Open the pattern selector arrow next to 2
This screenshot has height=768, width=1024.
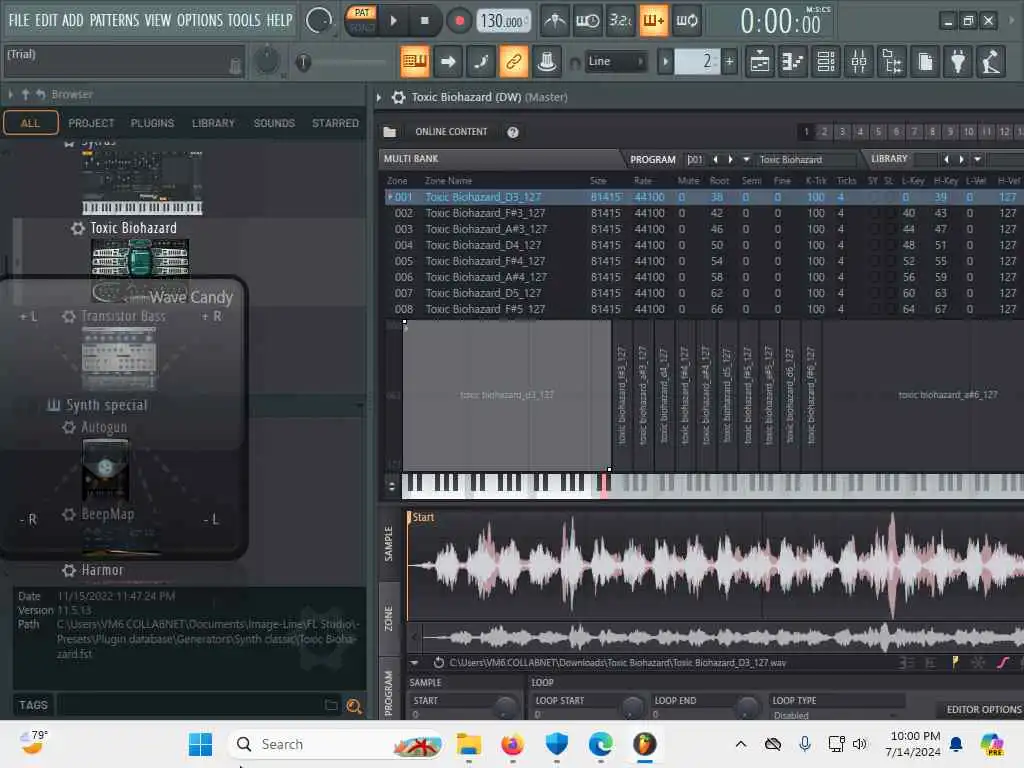point(665,62)
